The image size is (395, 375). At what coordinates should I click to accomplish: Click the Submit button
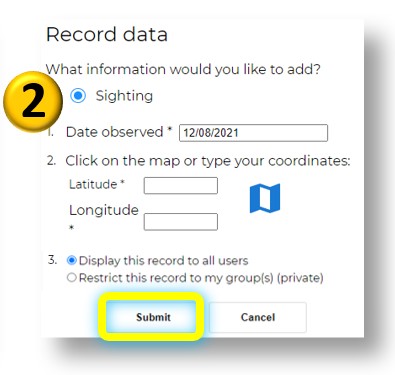point(151,317)
